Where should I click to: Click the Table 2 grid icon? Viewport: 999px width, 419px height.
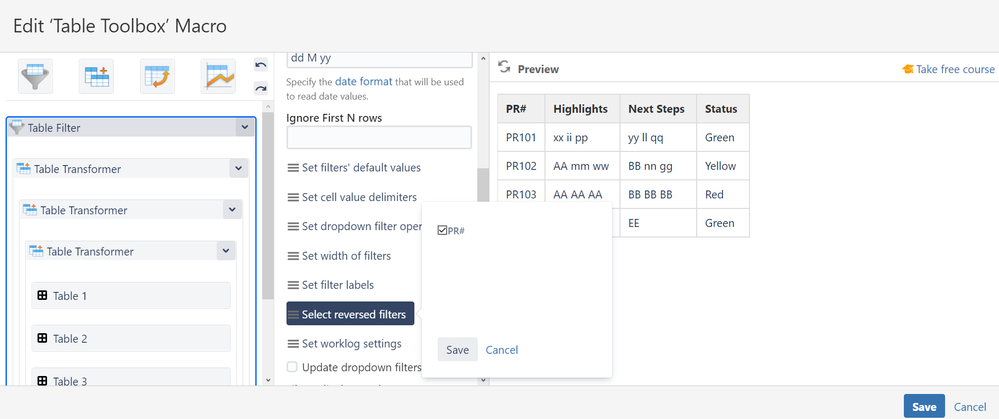42,338
